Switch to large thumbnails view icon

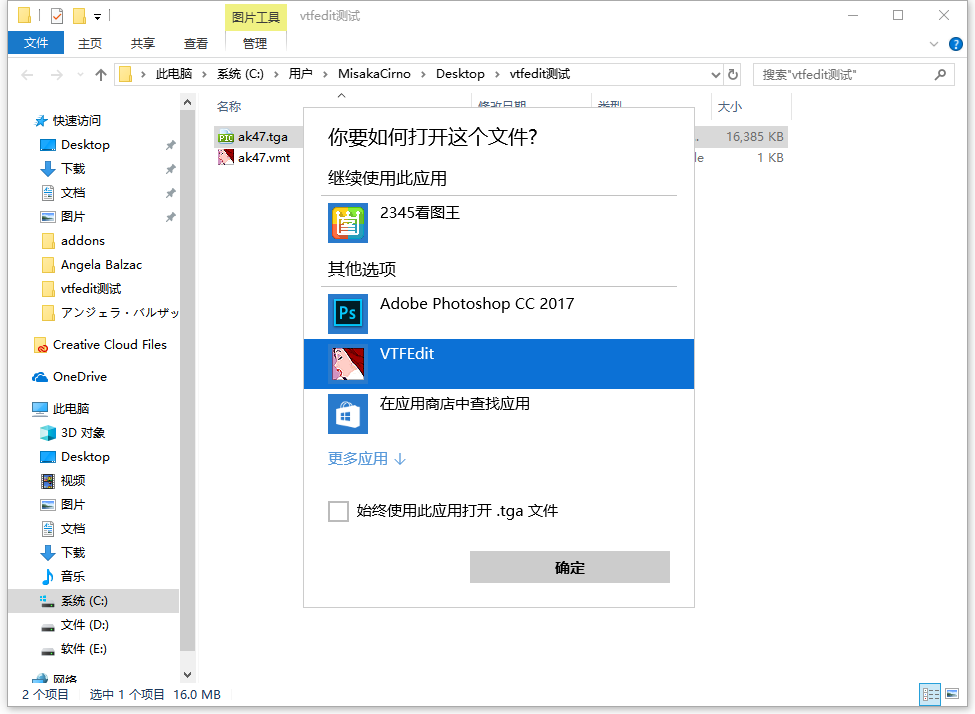pos(952,693)
